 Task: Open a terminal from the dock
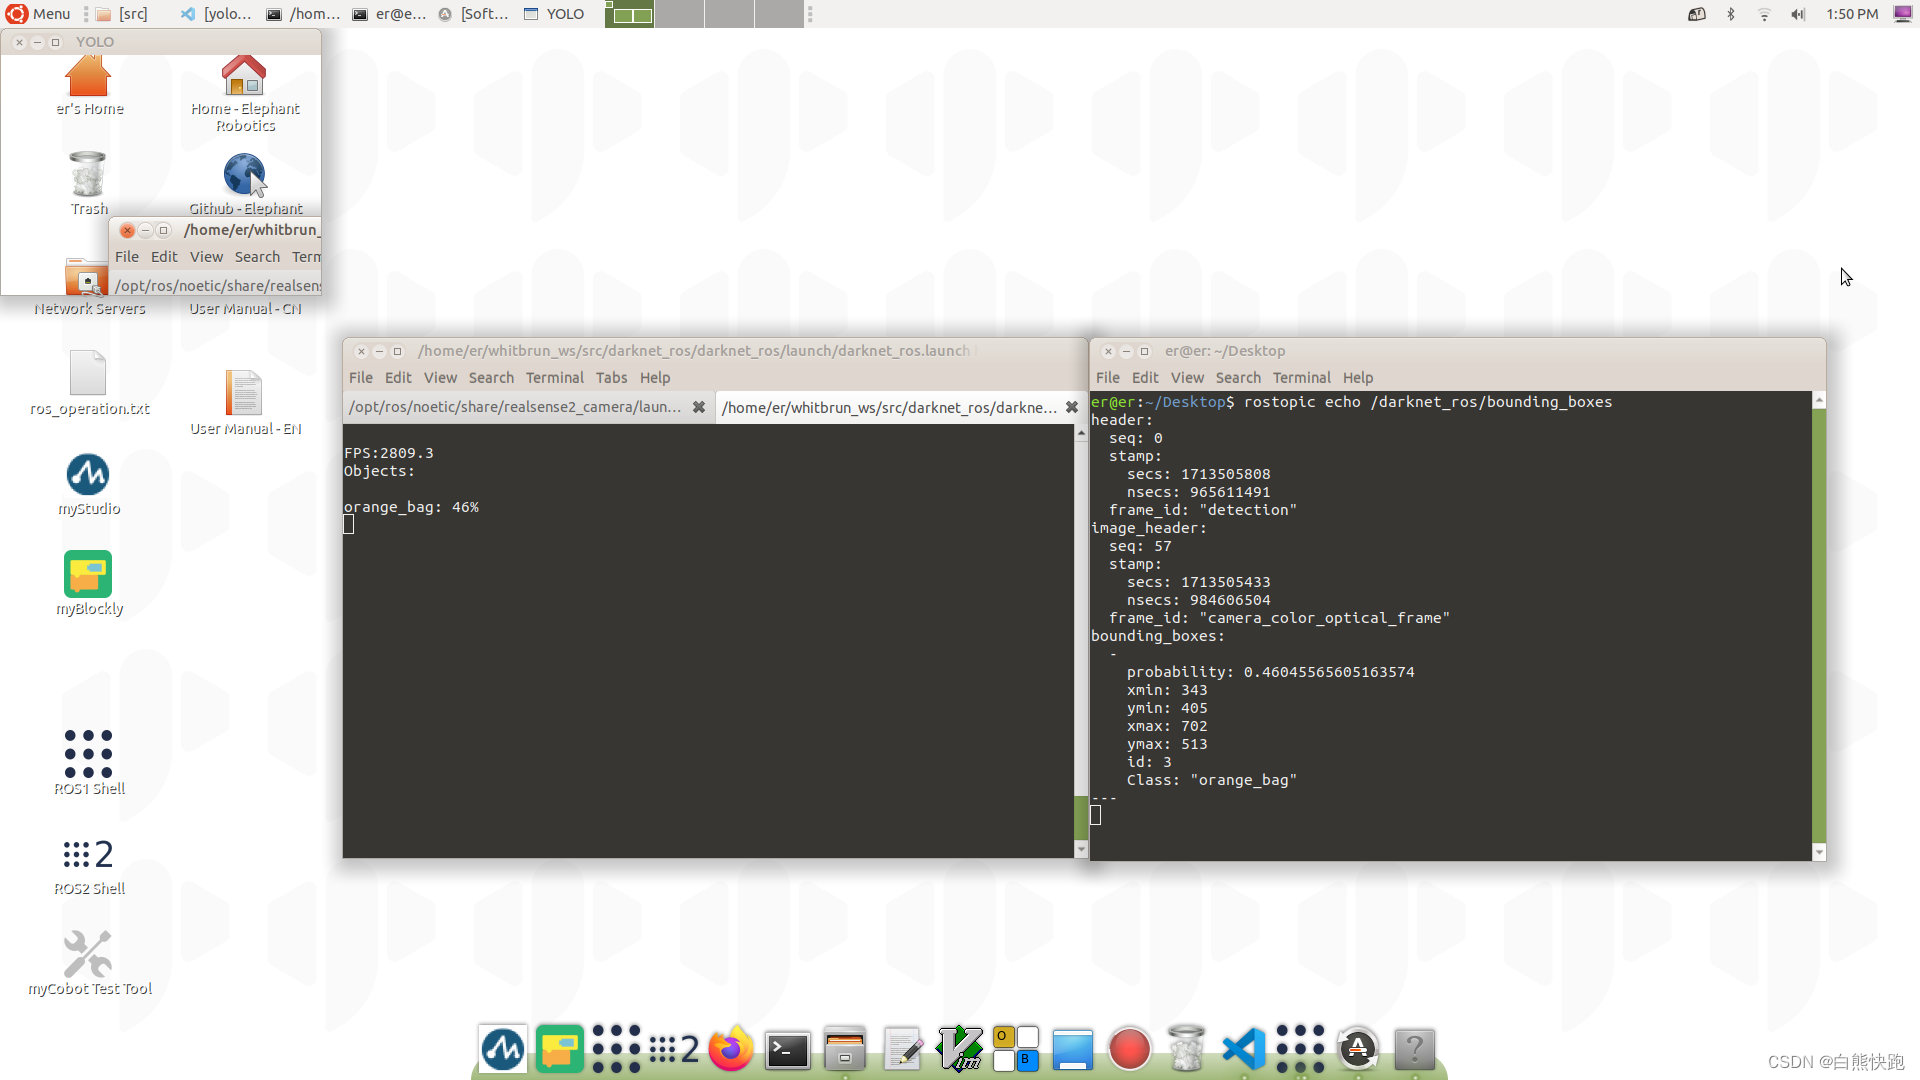(787, 1049)
